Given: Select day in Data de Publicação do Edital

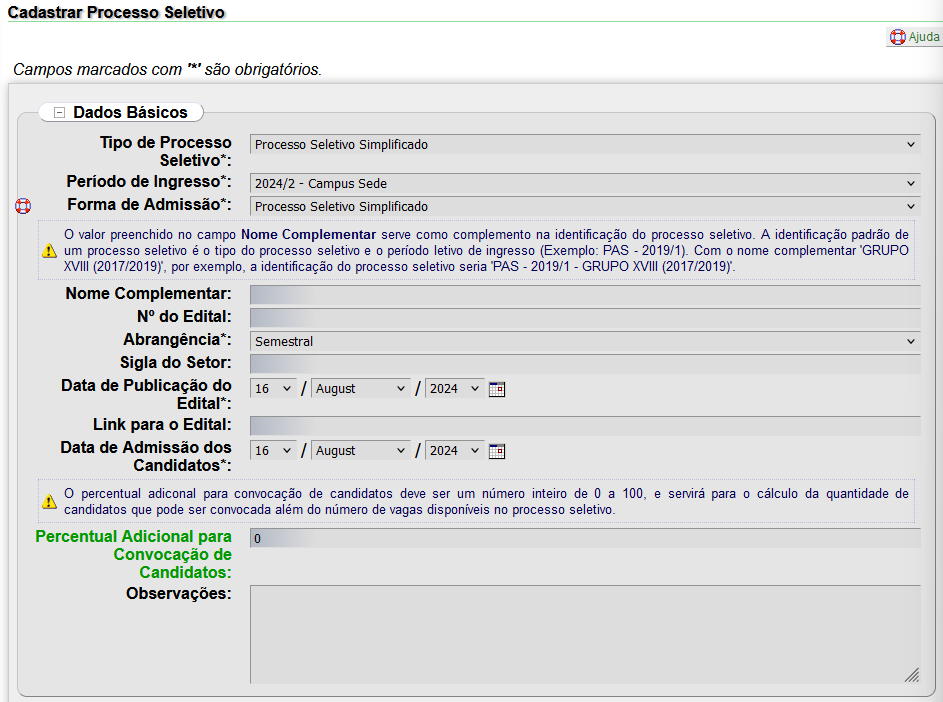Looking at the screenshot, I should click(x=273, y=389).
